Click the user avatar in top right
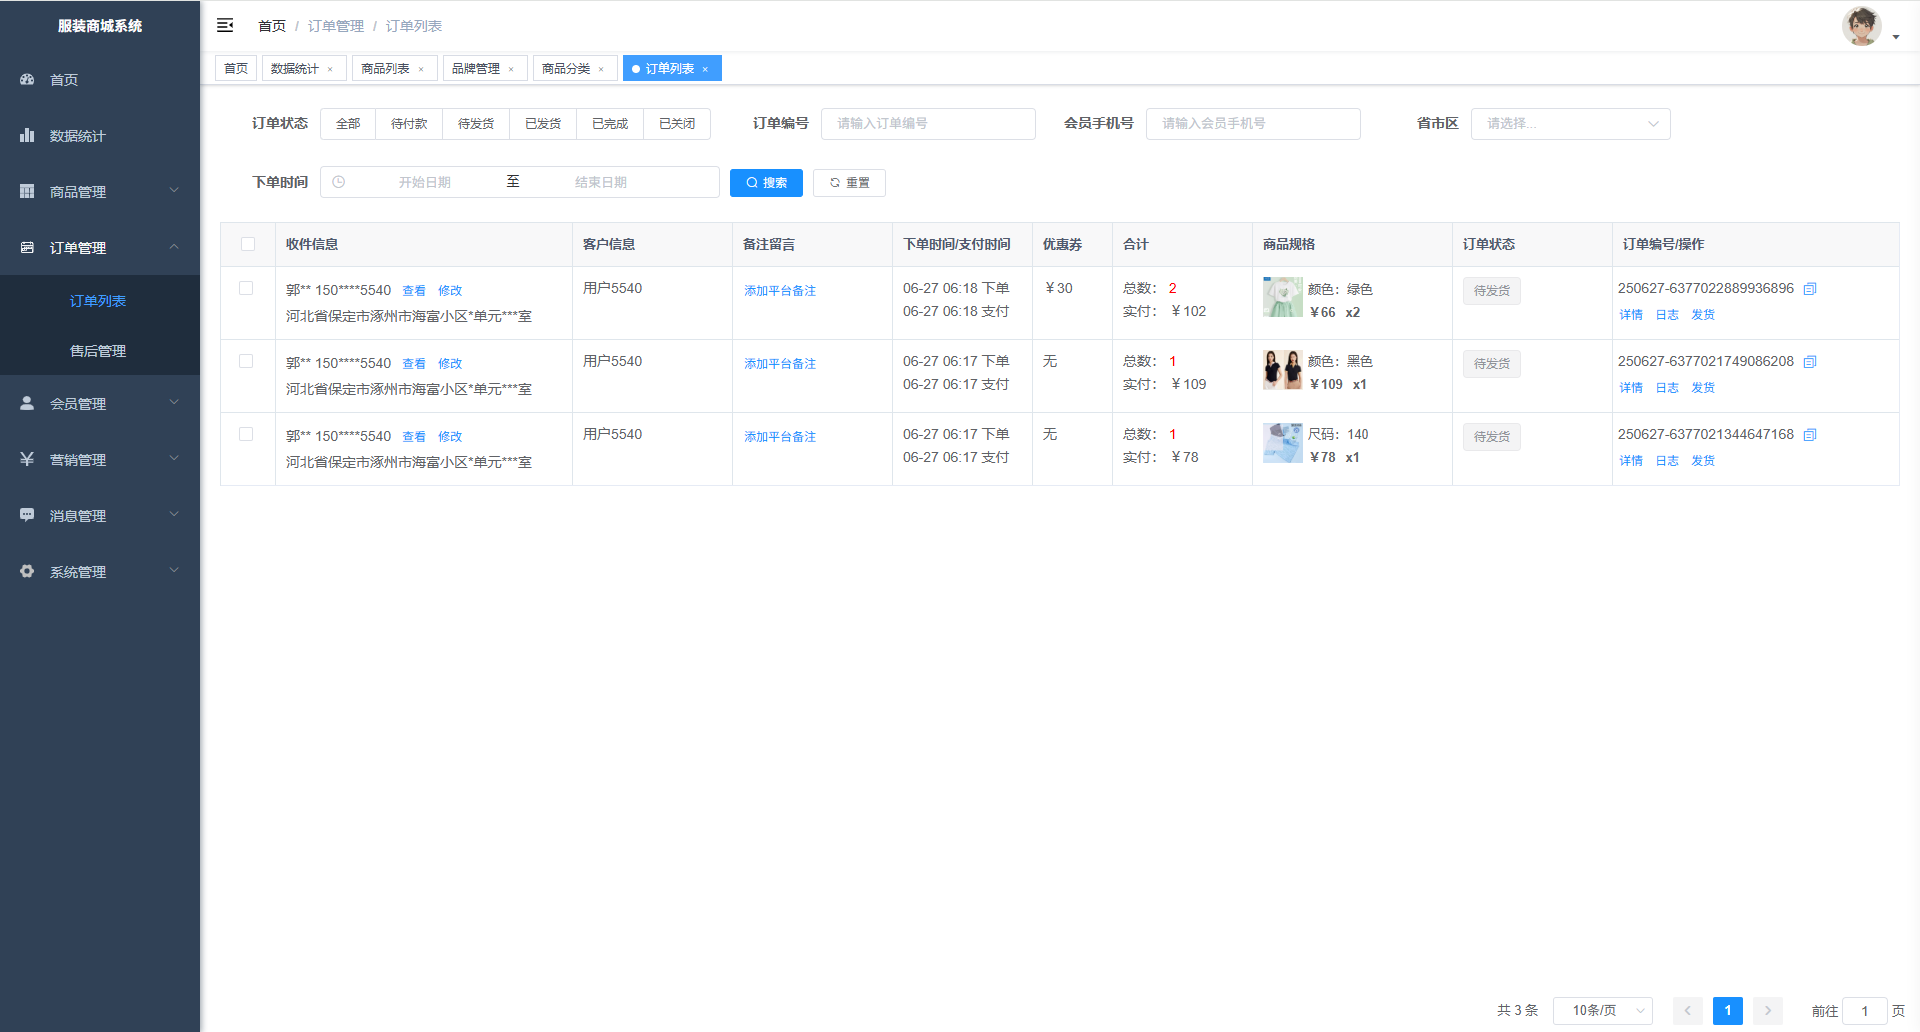The width and height of the screenshot is (1920, 1032). pyautogui.click(x=1861, y=27)
